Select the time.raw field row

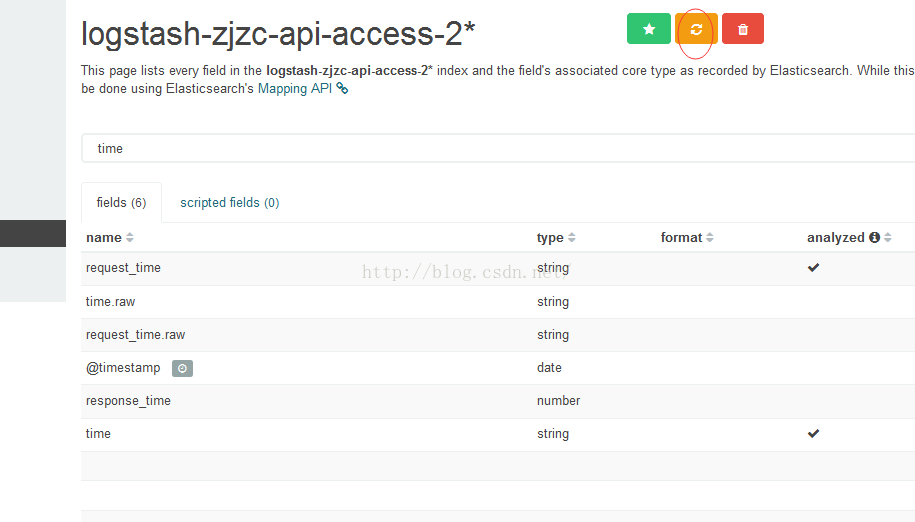tap(498, 302)
